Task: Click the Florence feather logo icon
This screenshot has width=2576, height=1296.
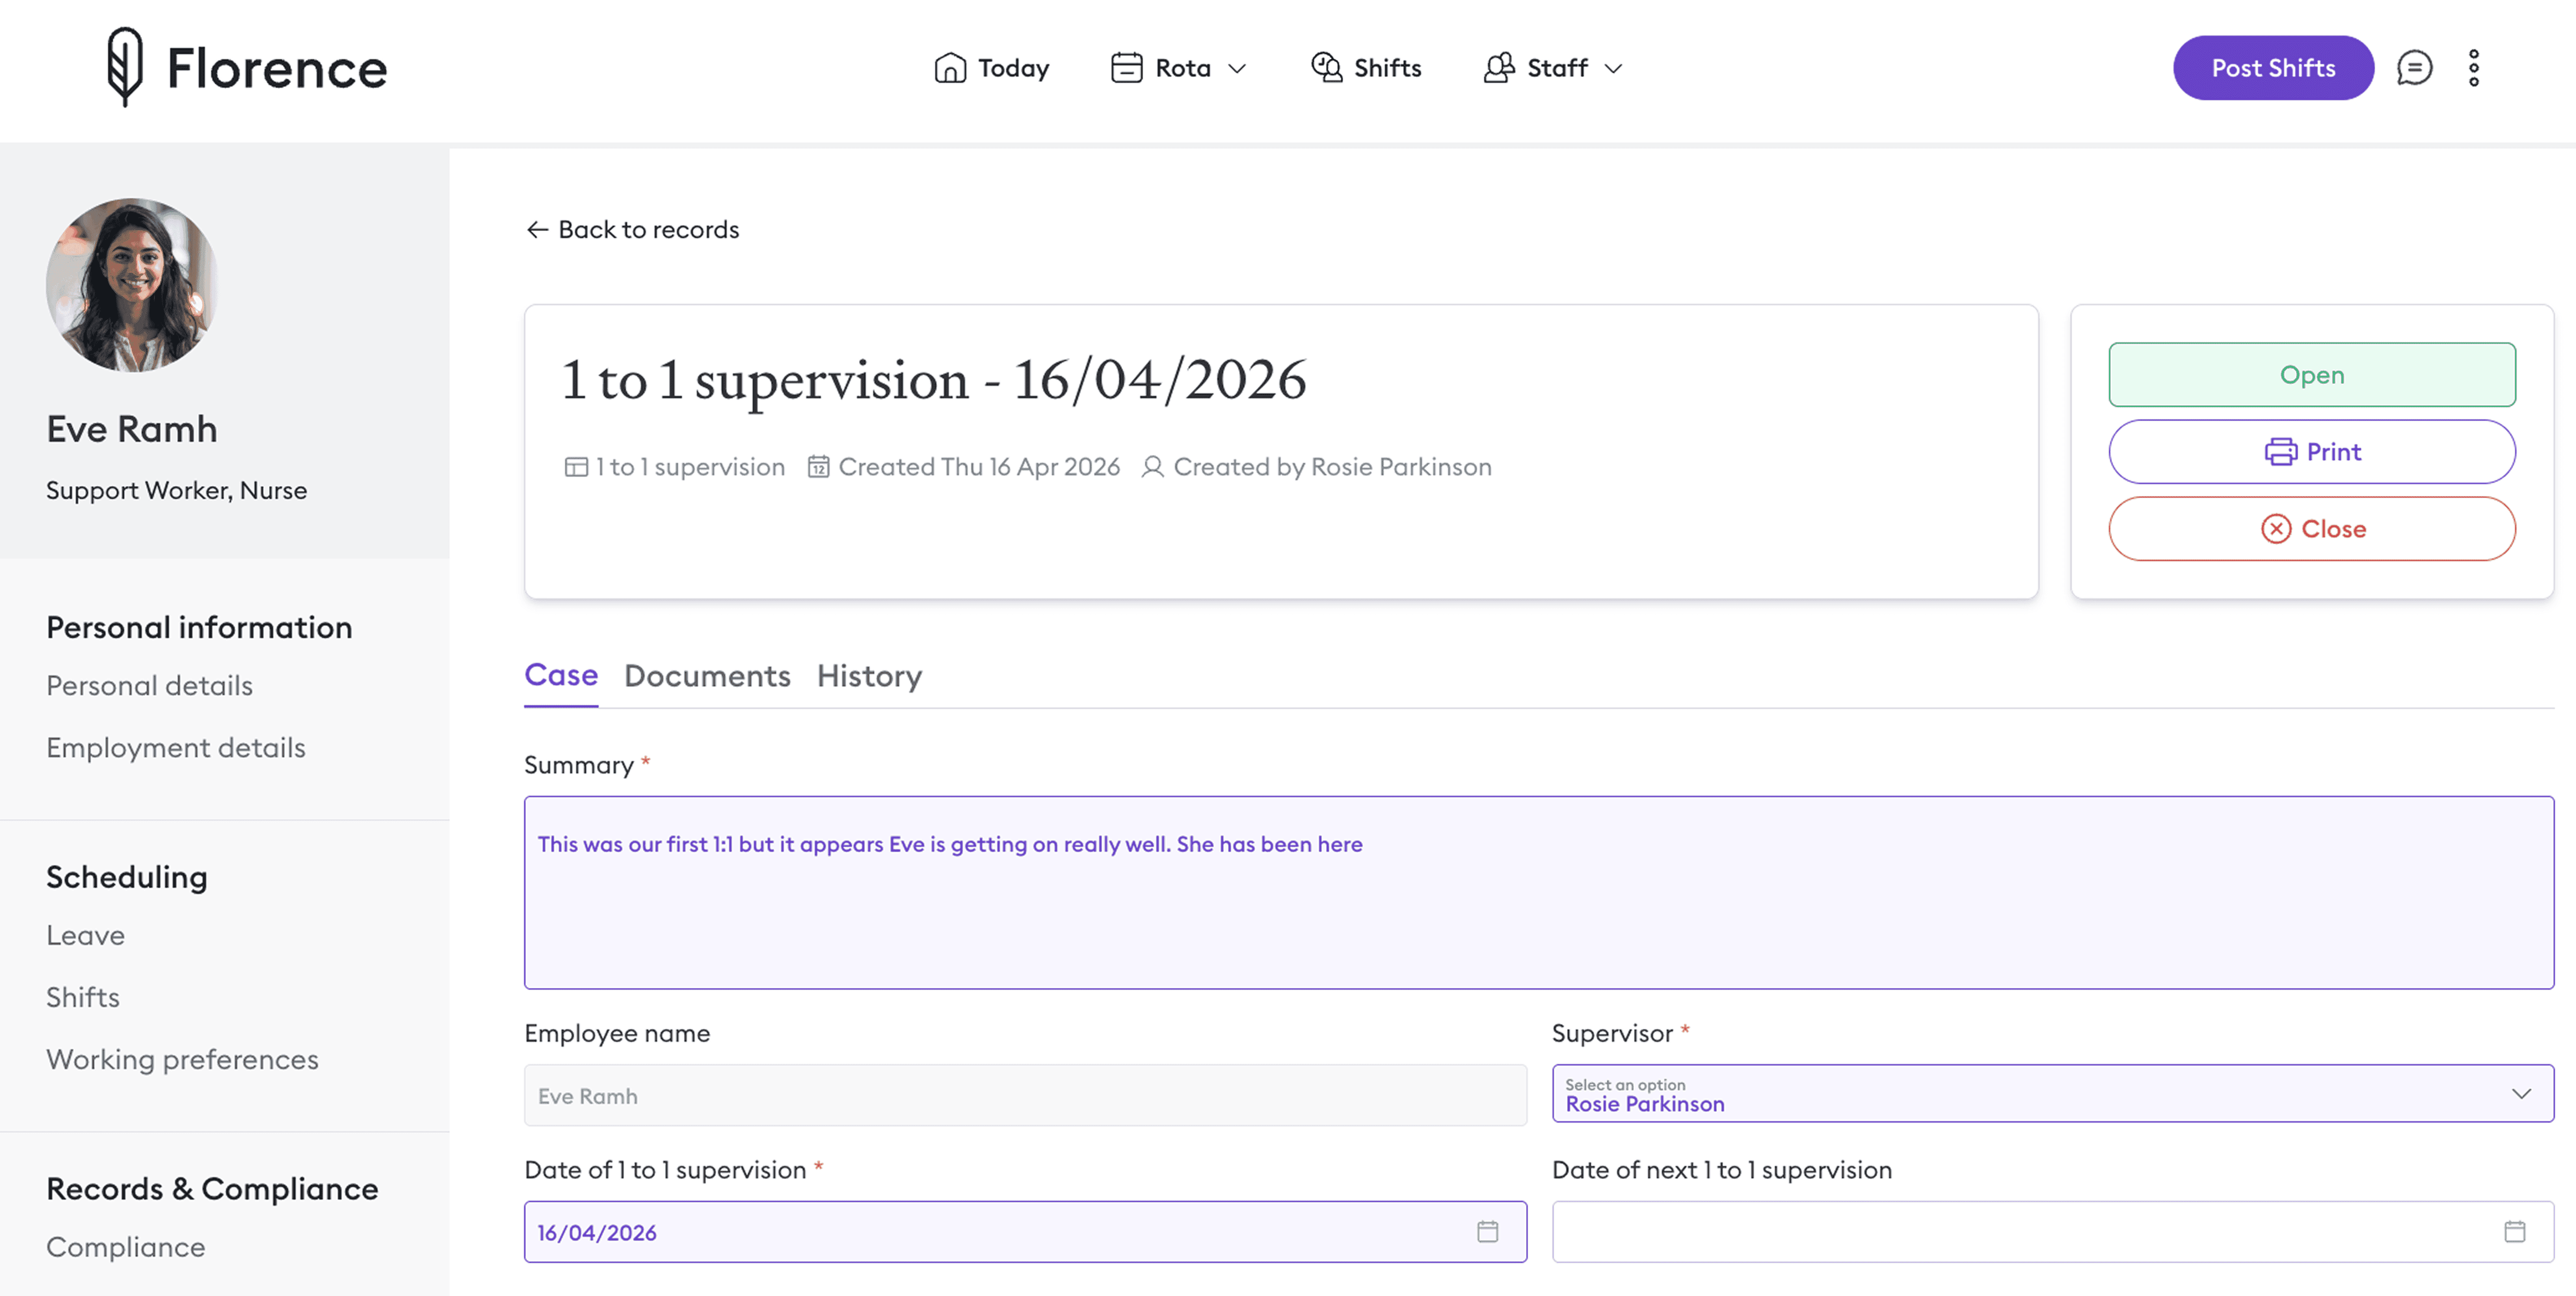Action: coord(125,67)
